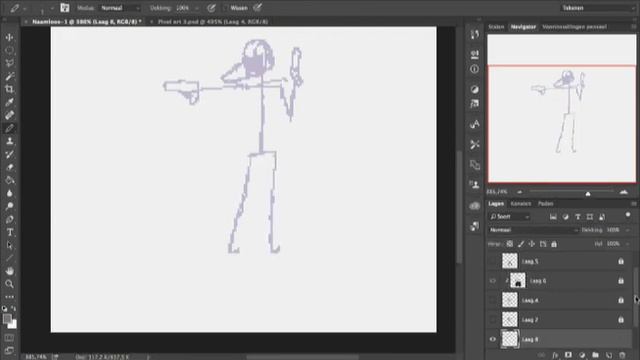The height and width of the screenshot is (360, 640).
Task: Toggle layer filtering on/off switch
Action: click(628, 215)
